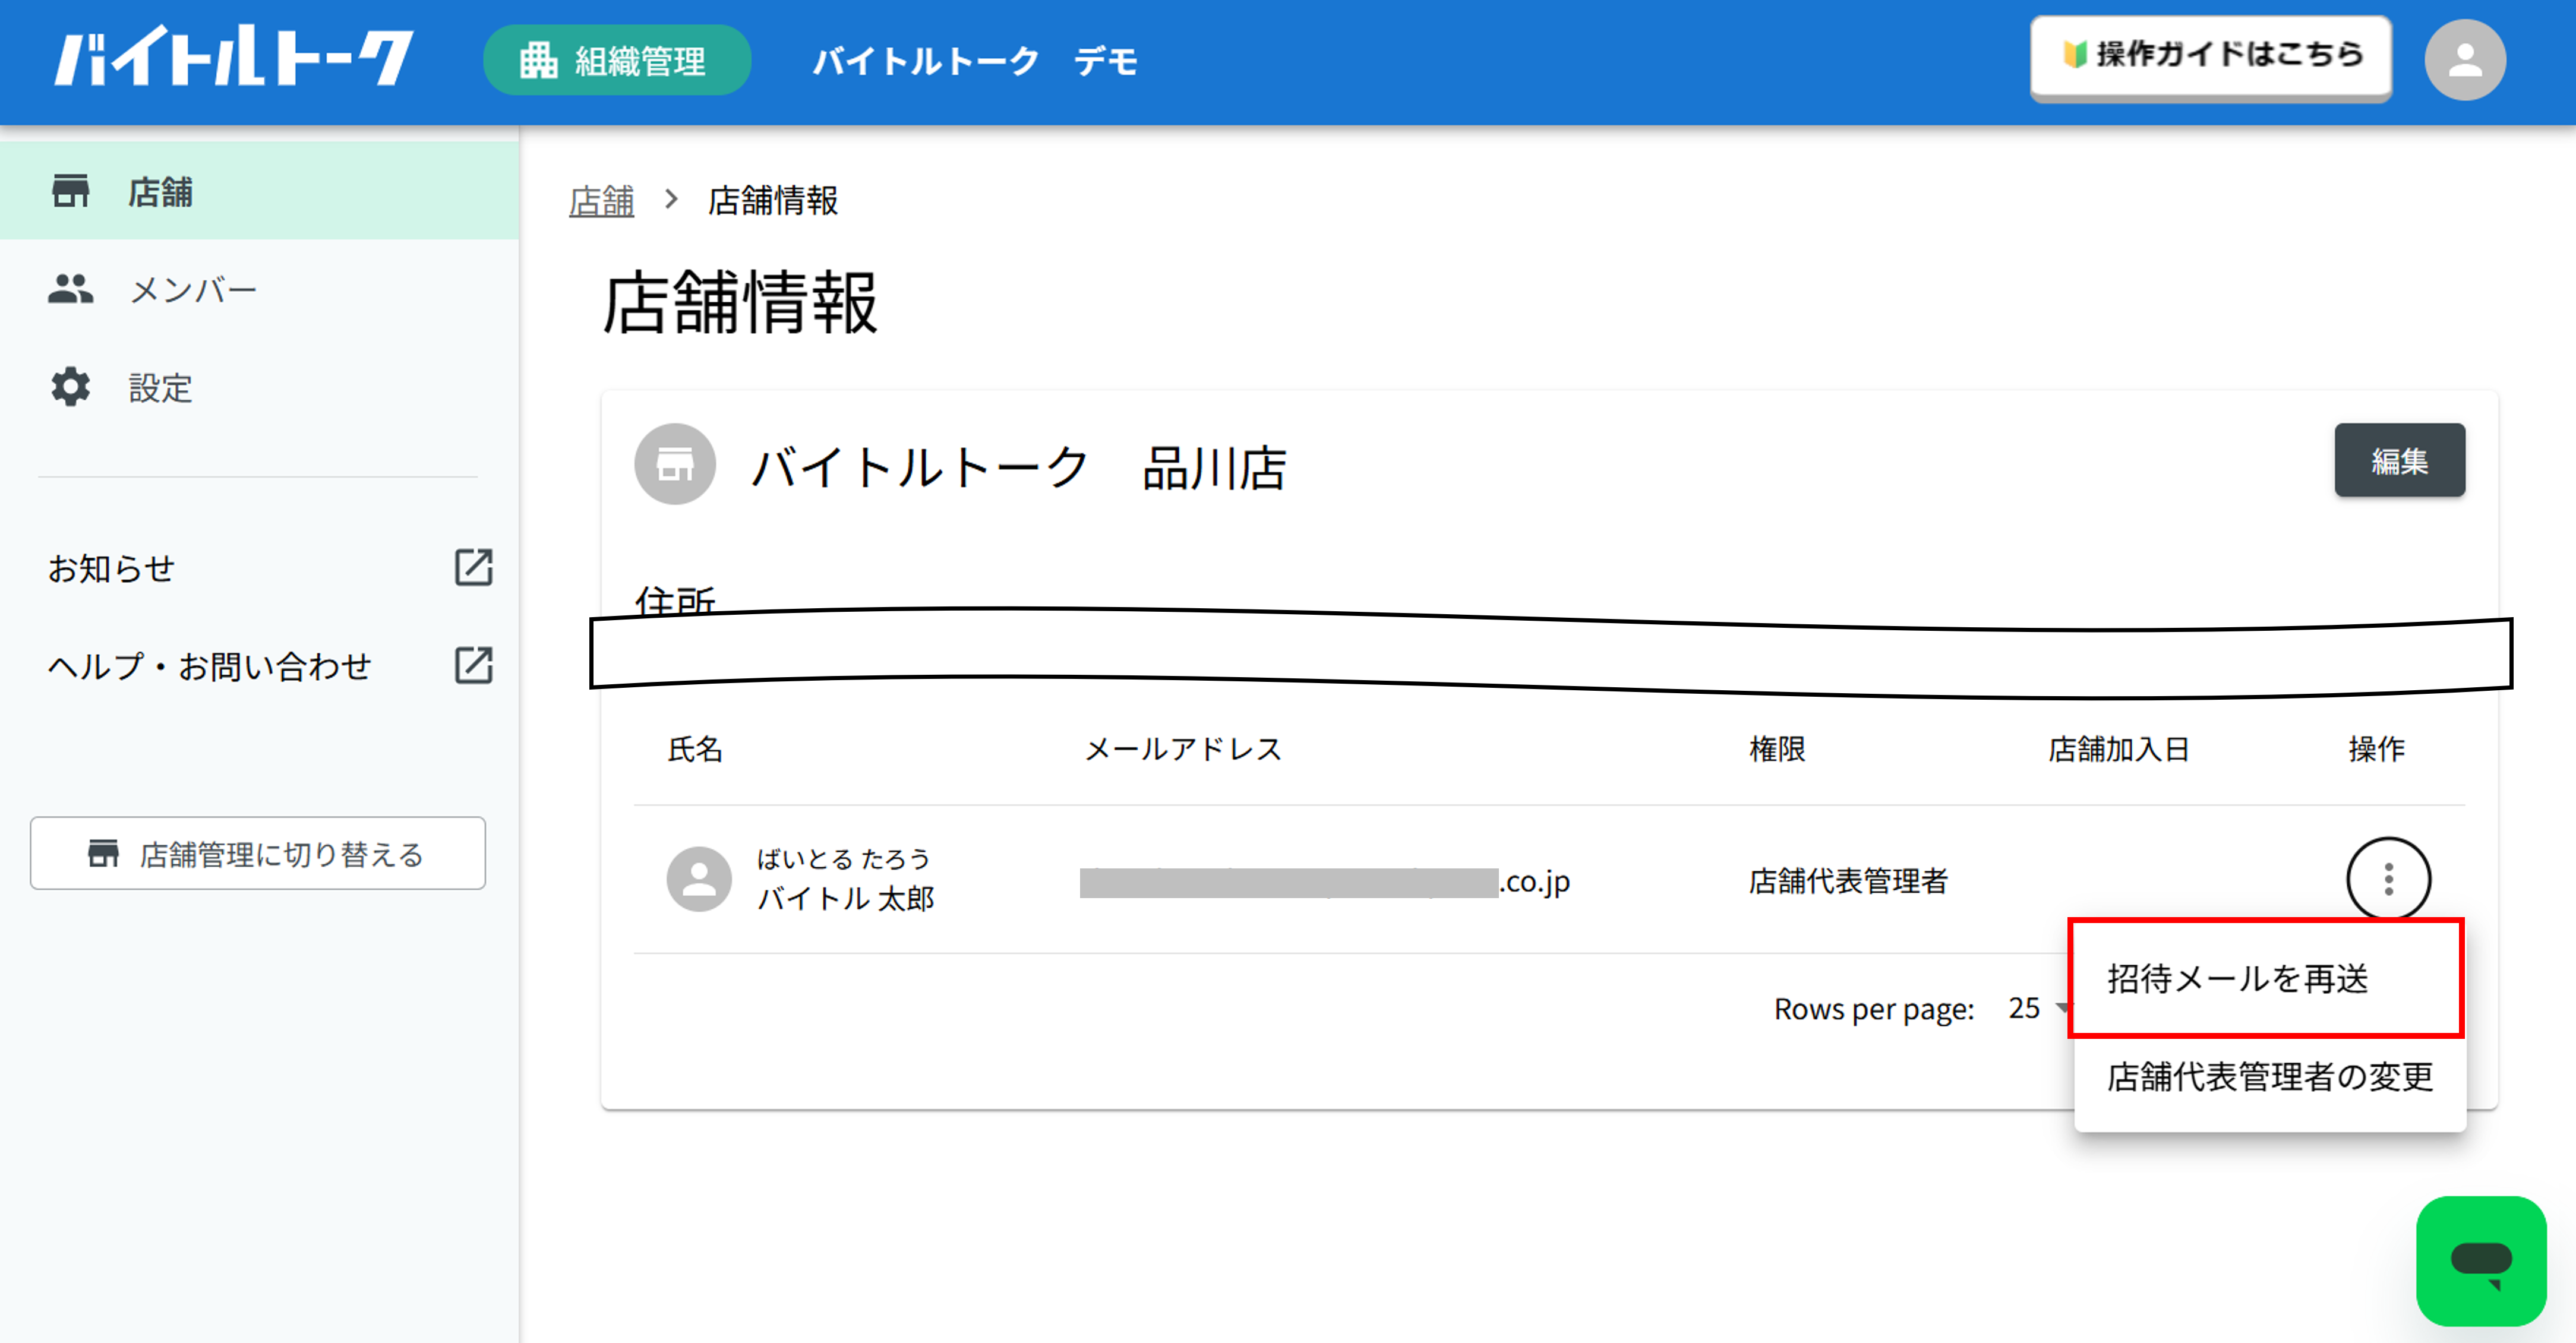Click external-link icon beside ヘルプ・お問い合わせ
The image size is (2576, 1343).
pos(473,665)
